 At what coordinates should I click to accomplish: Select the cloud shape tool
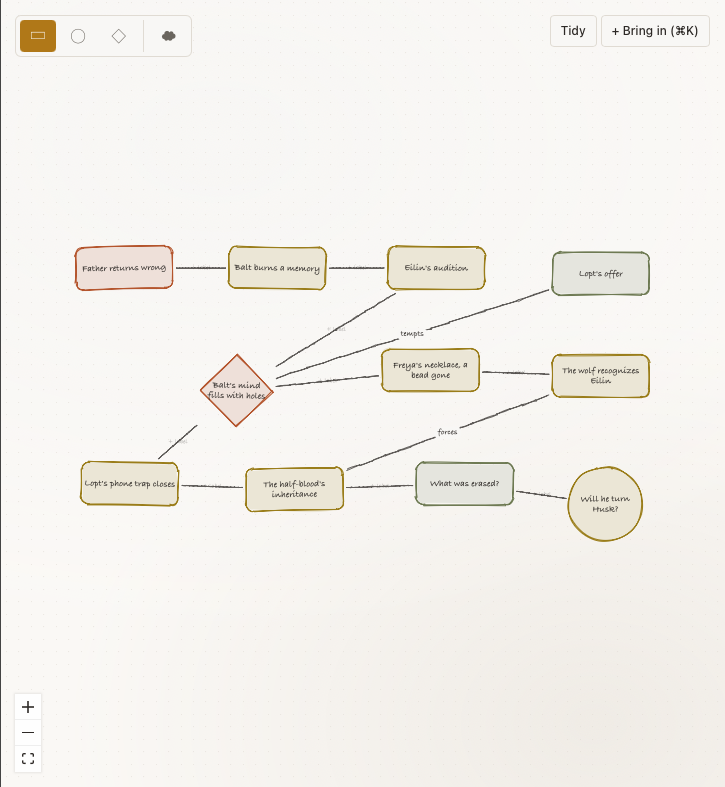[169, 36]
